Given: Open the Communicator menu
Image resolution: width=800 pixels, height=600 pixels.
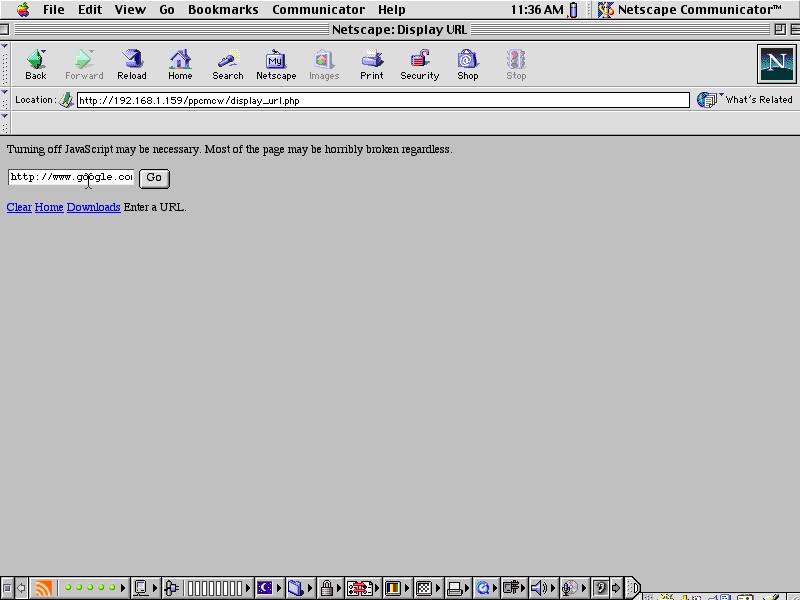Looking at the screenshot, I should pos(318,9).
